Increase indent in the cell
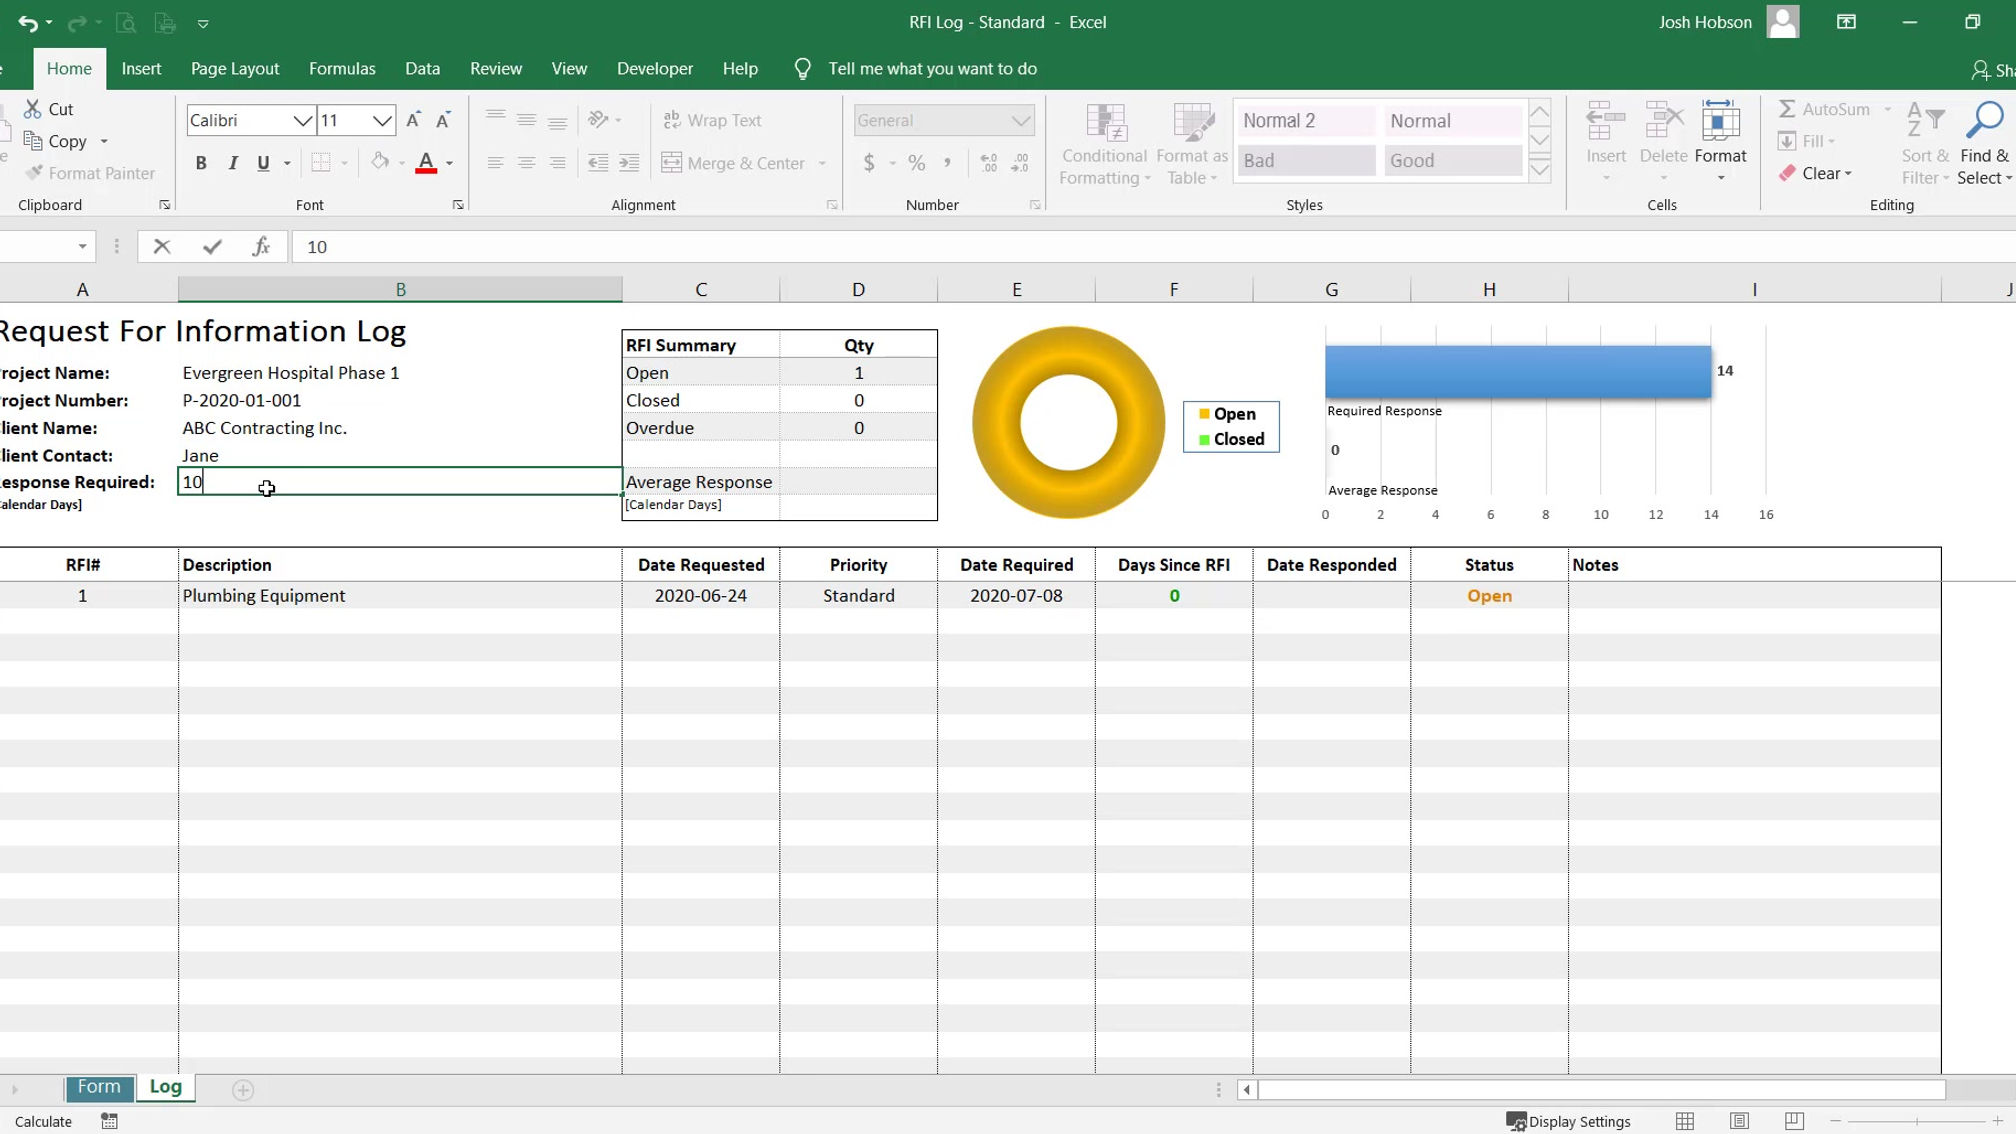This screenshot has height=1134, width=2016. [629, 163]
